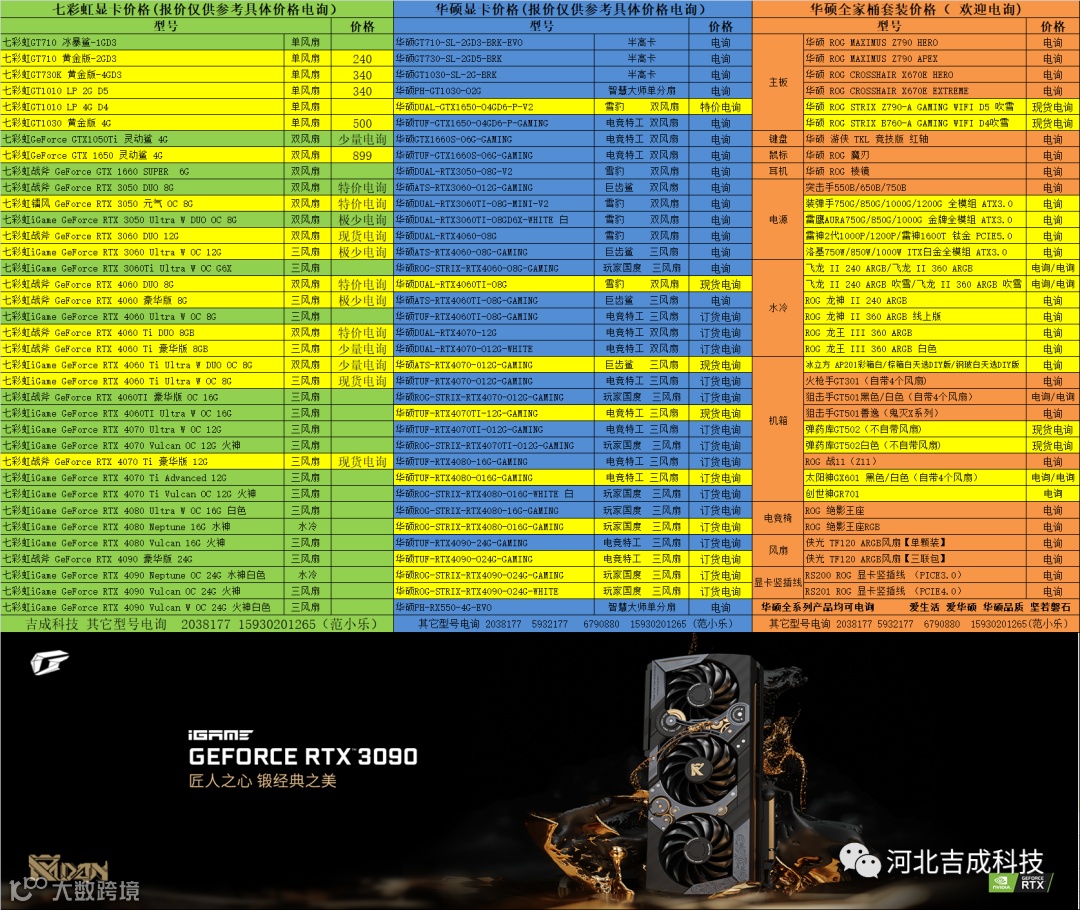1080x910 pixels.
Task: Select row '华硕PH-GT1030-O2G'
Action: (572, 90)
